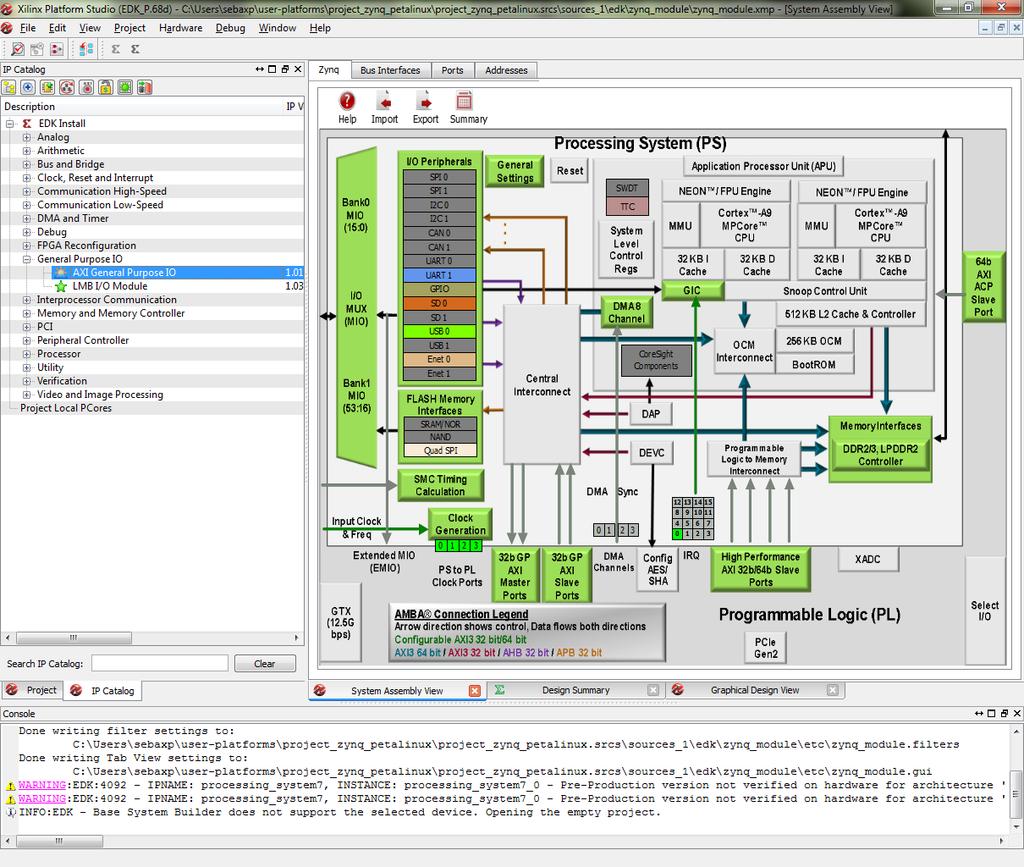Image resolution: width=1024 pixels, height=867 pixels.
Task: Select the LMB I/O Module tree item
Action: [110, 286]
